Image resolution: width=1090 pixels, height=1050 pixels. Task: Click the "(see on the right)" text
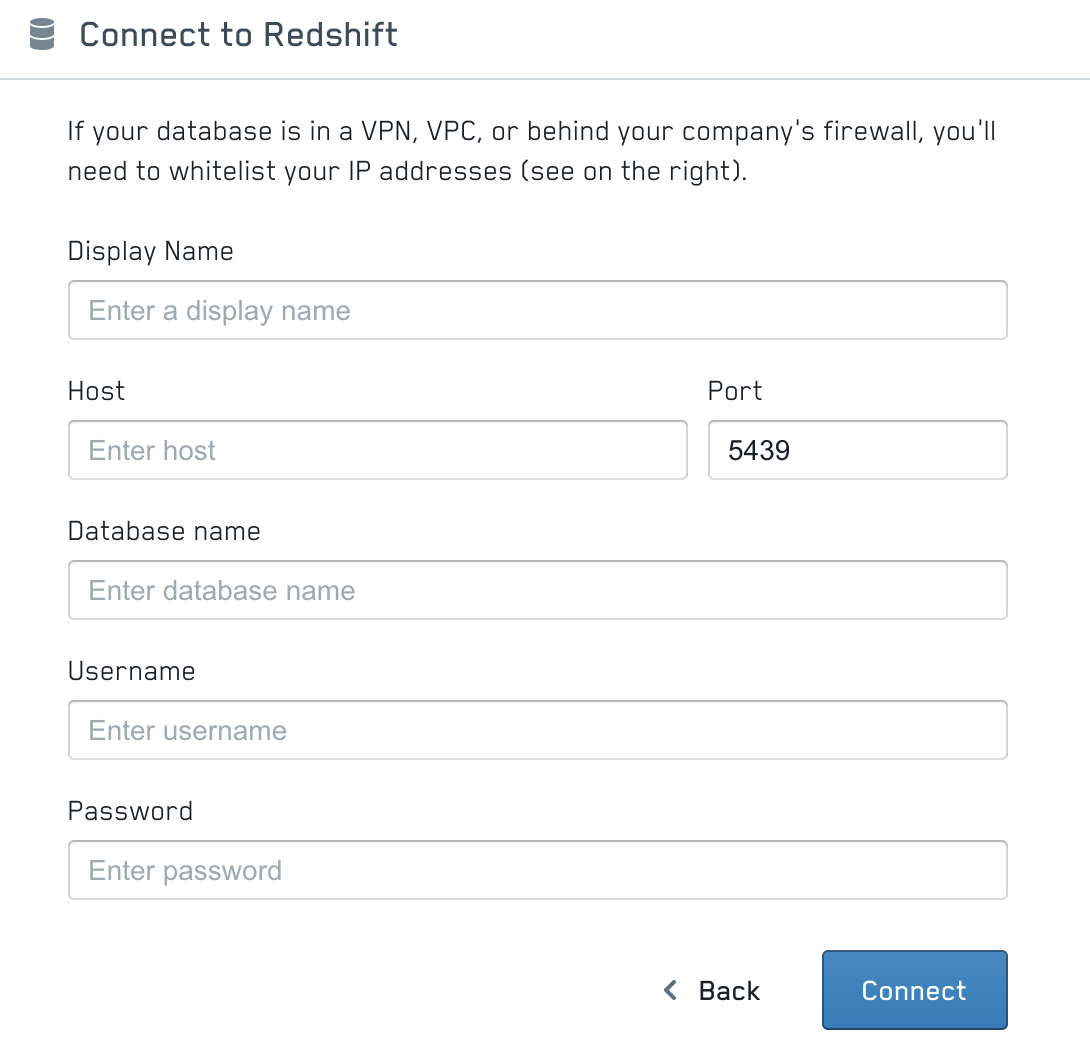(632, 171)
